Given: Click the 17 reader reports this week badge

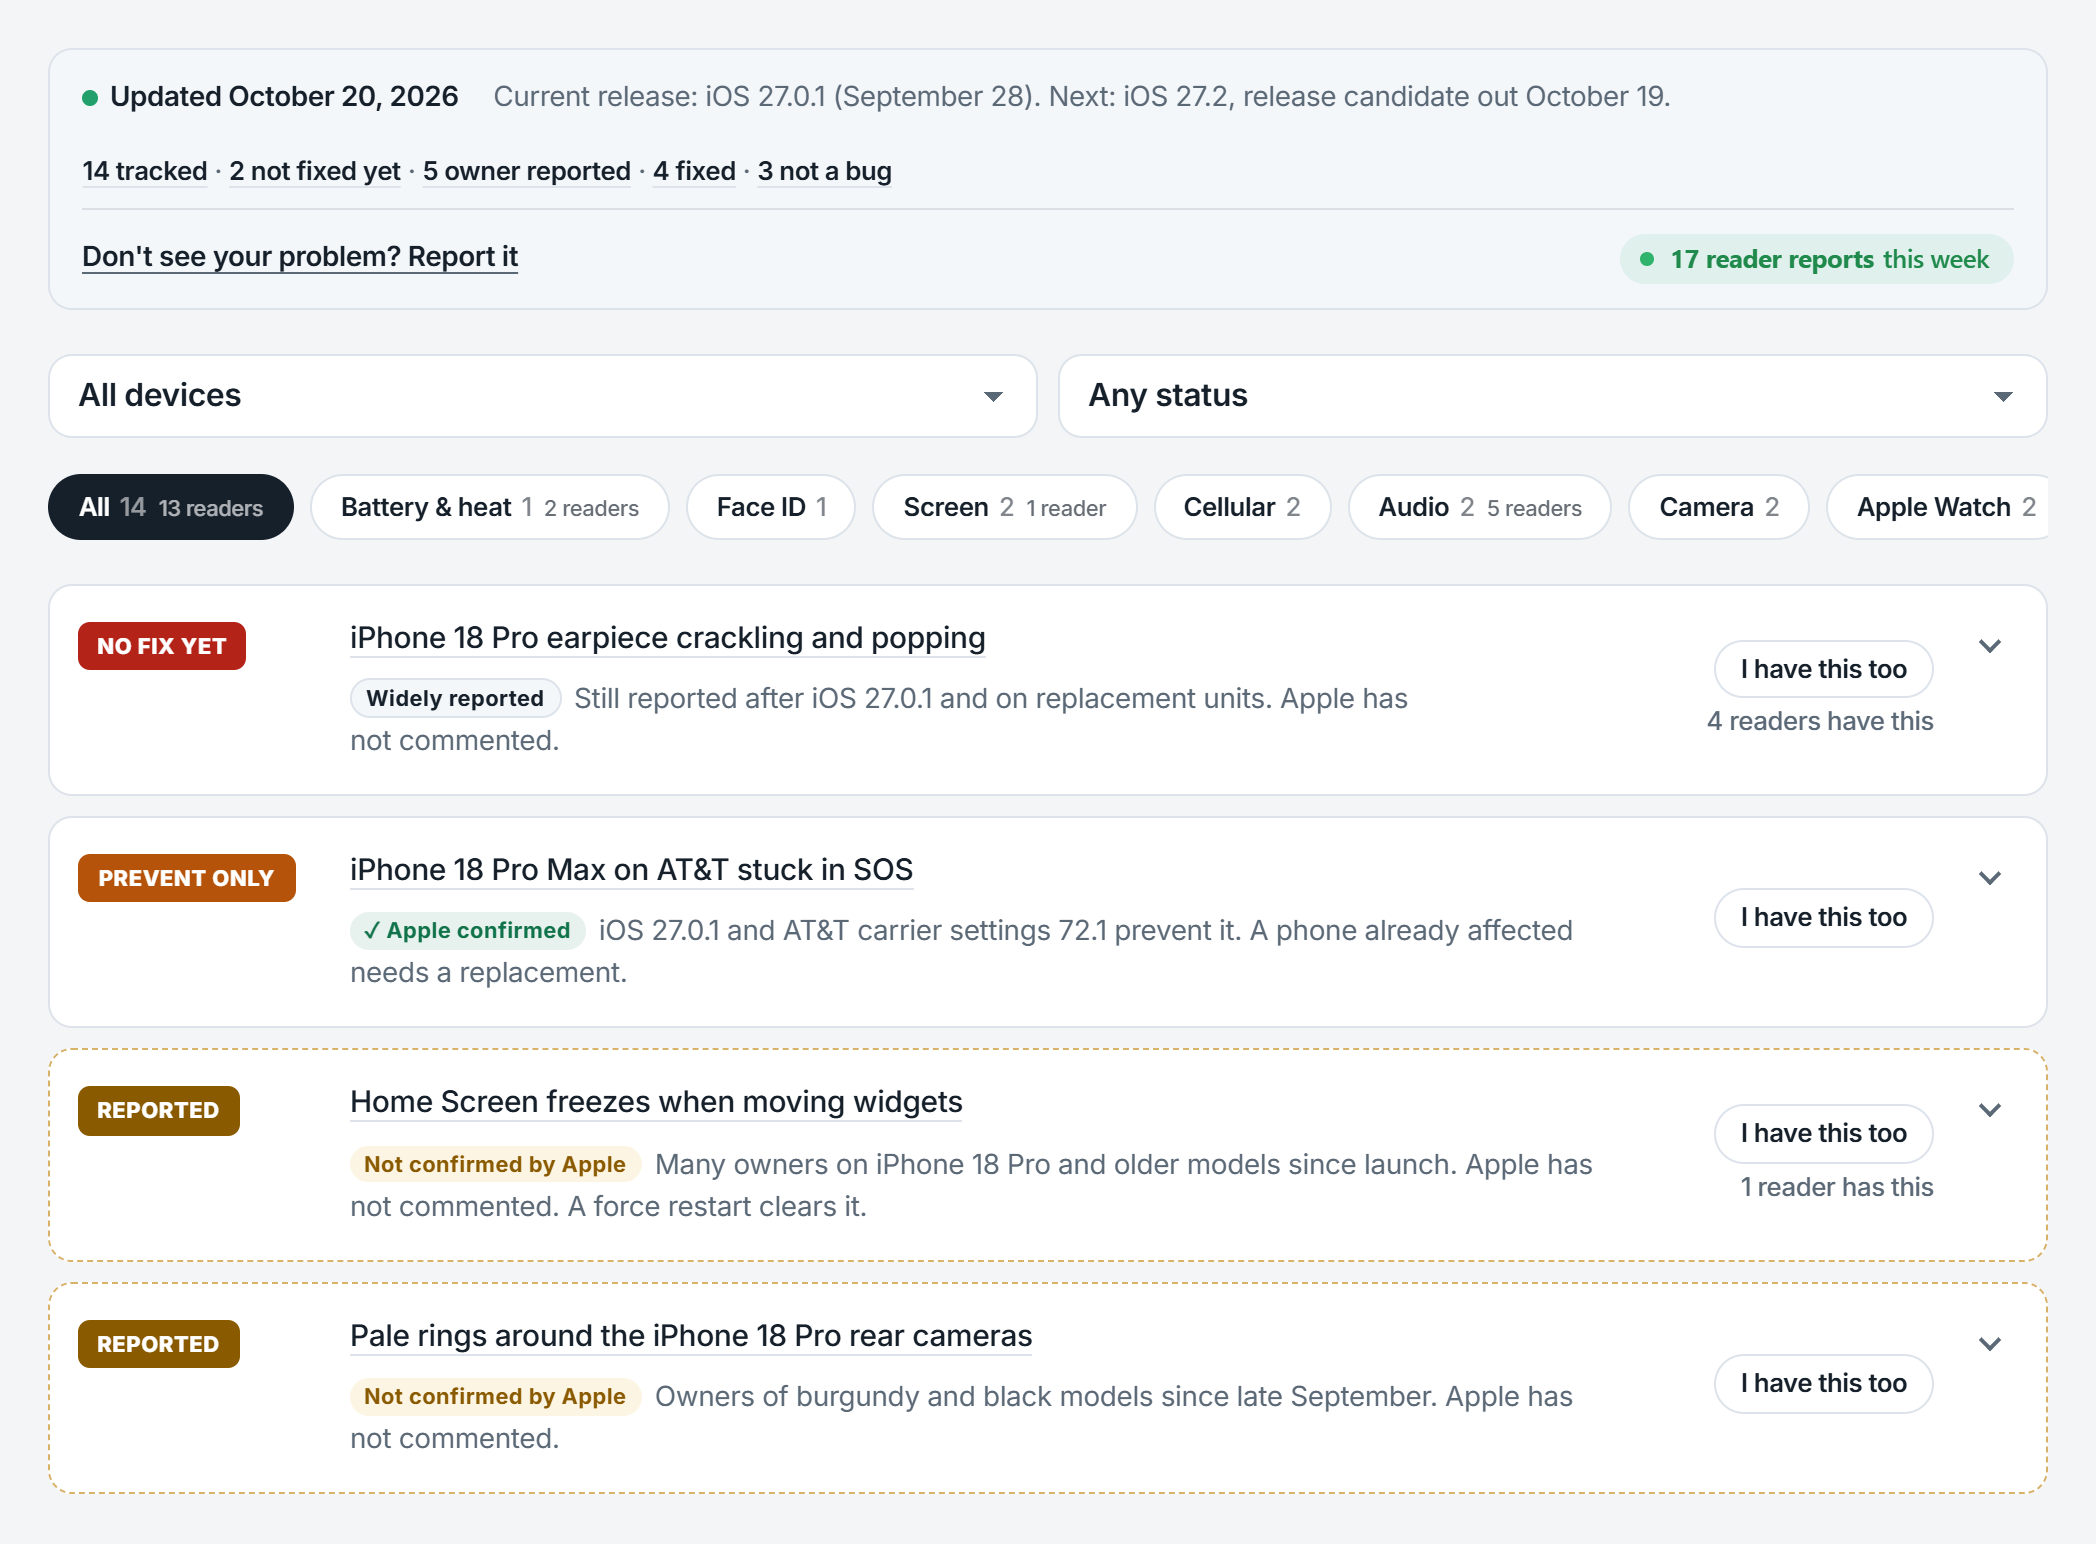Looking at the screenshot, I should pos(1816,259).
